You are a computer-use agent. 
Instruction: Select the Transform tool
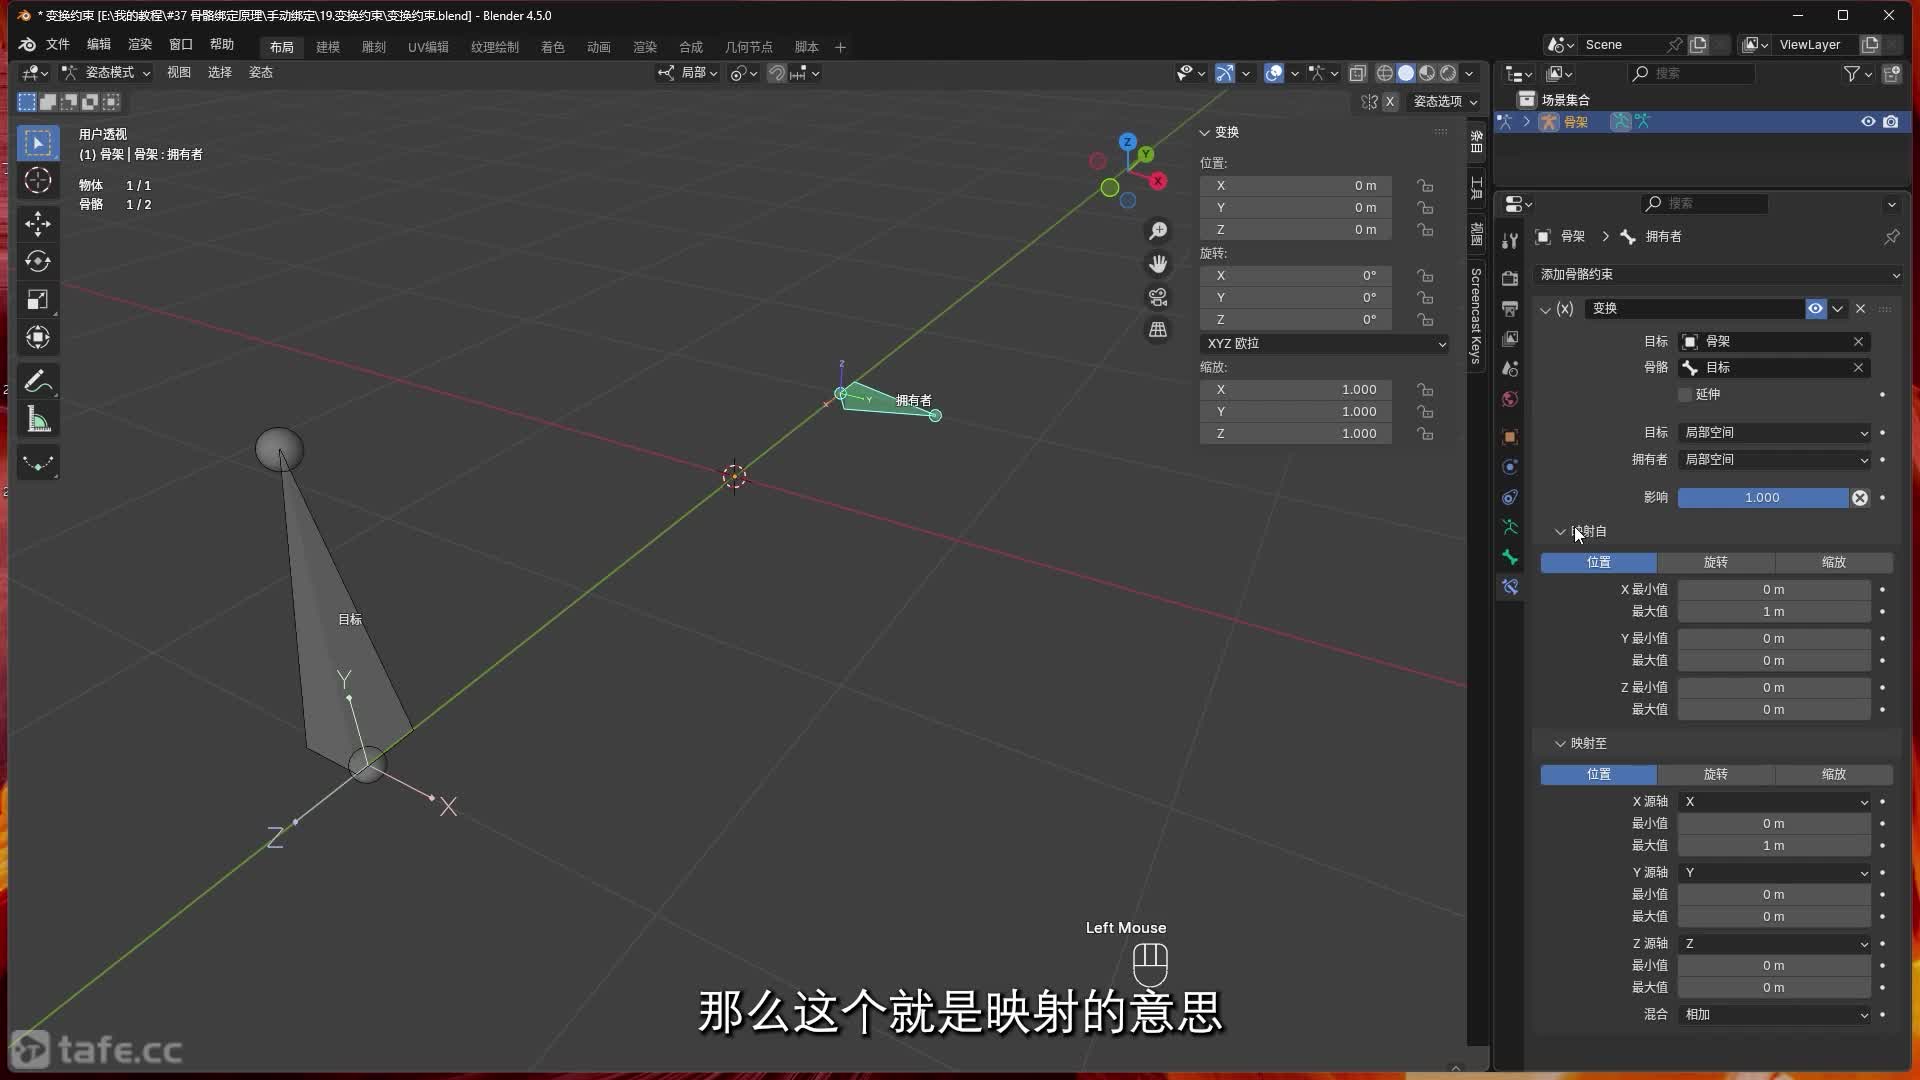tap(38, 338)
